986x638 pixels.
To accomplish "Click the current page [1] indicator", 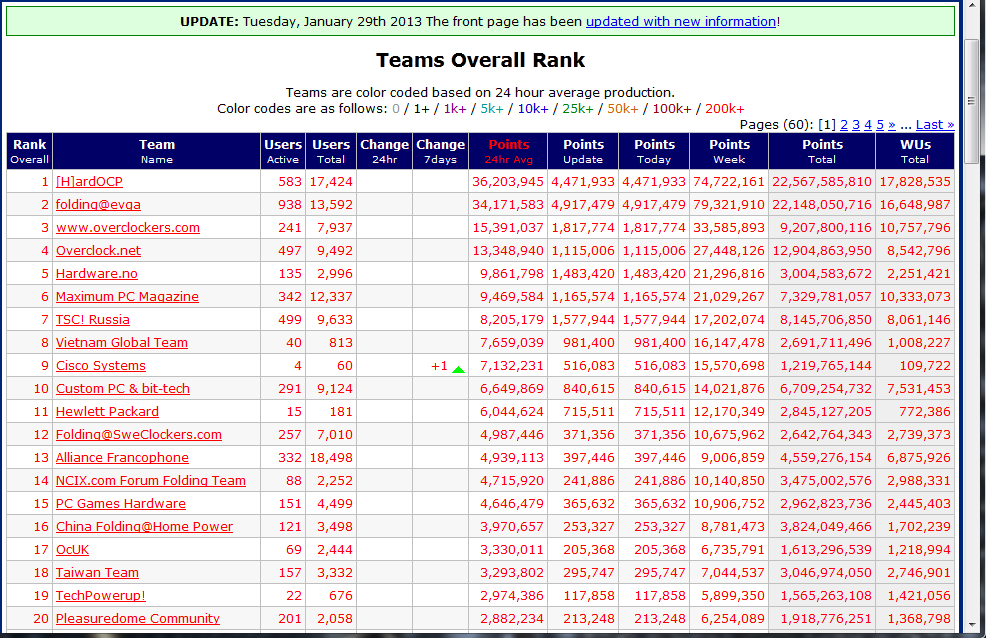I will coord(827,124).
